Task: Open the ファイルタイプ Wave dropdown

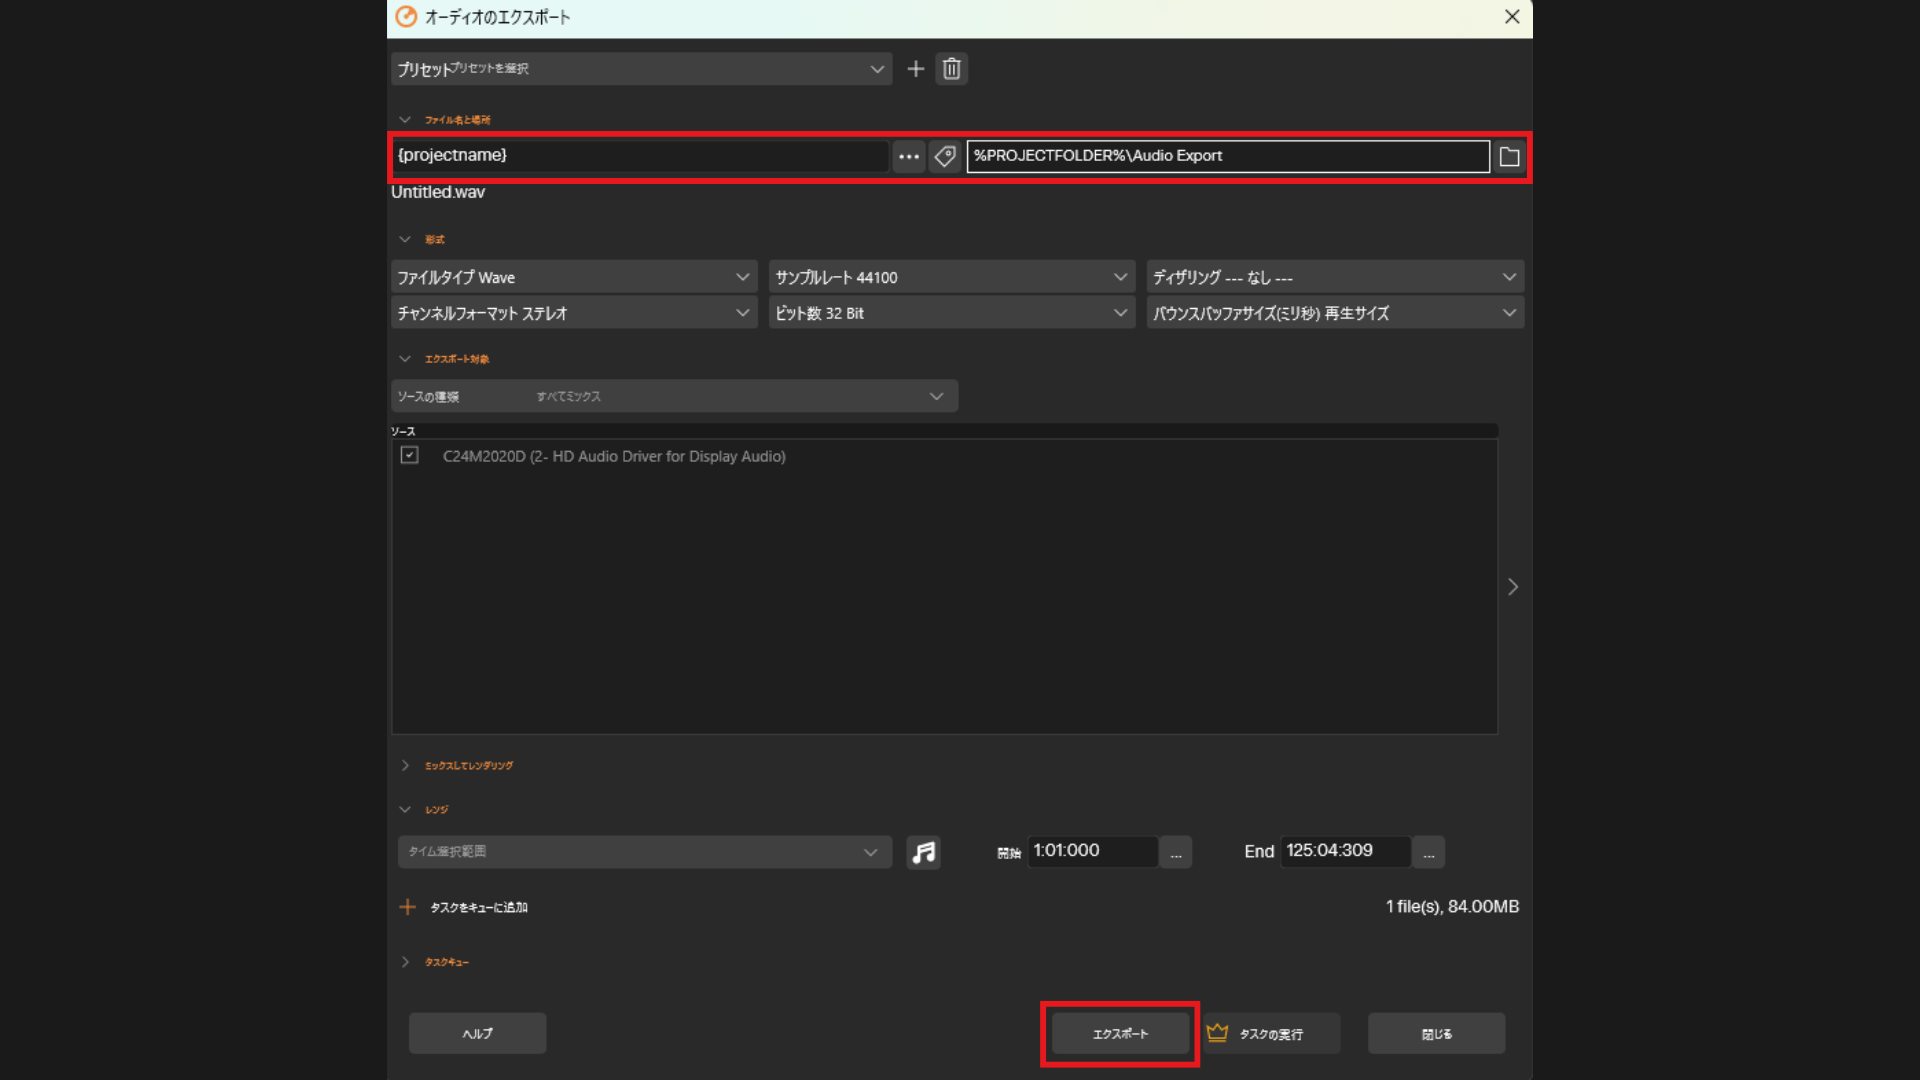Action: tap(574, 277)
